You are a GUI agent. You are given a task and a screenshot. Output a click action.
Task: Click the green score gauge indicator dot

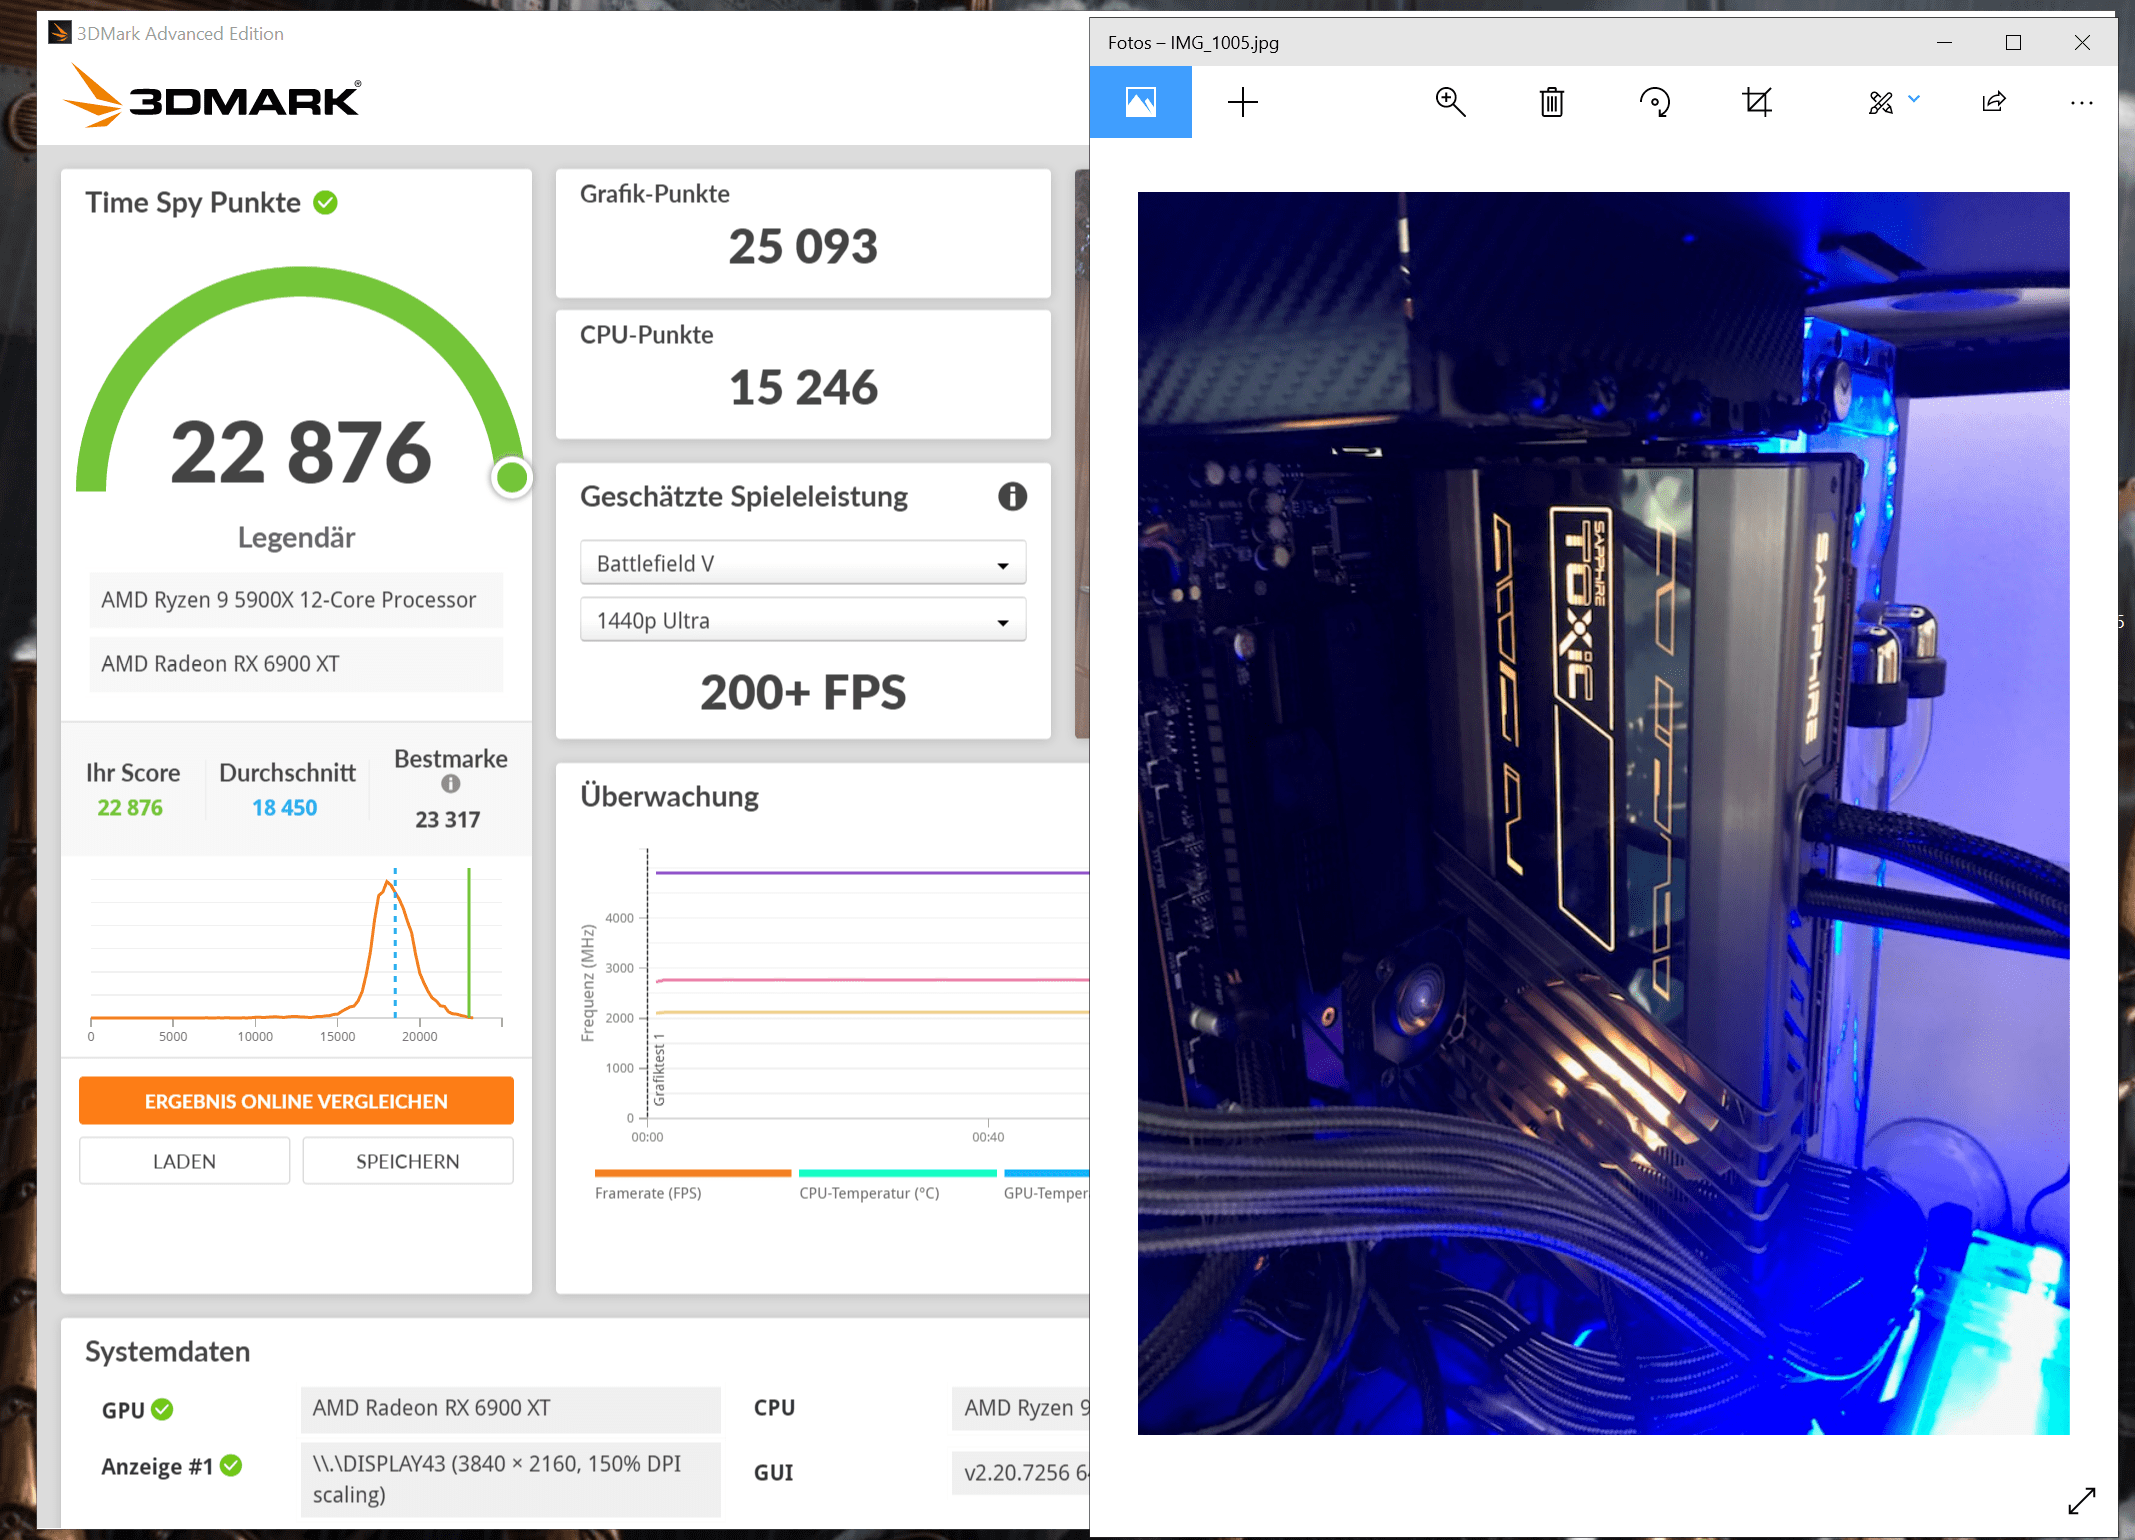(x=512, y=478)
